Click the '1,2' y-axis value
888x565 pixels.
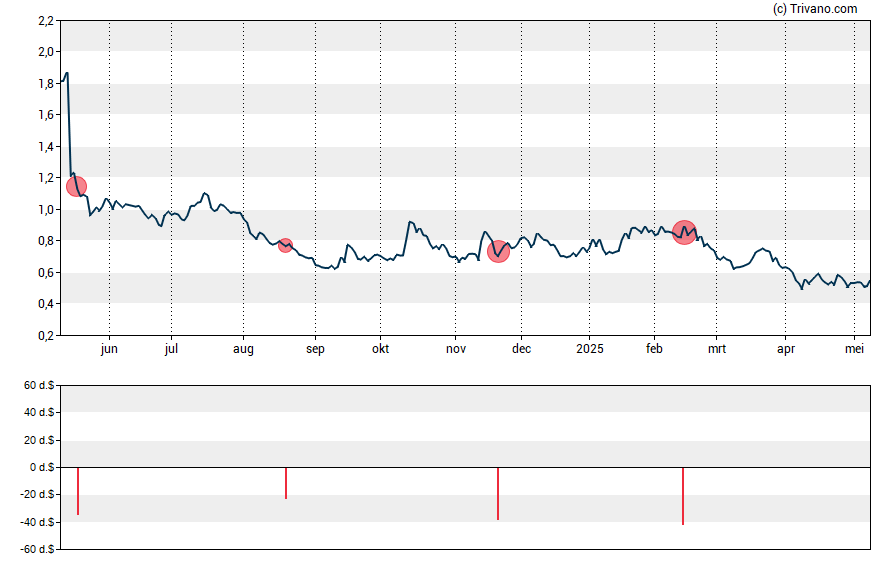(46, 178)
